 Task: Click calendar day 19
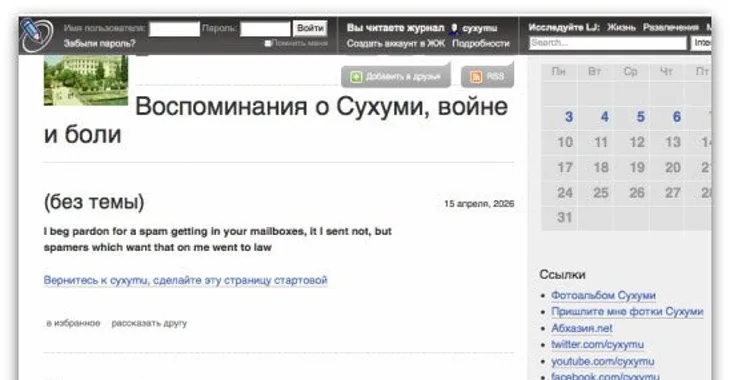(x=637, y=167)
